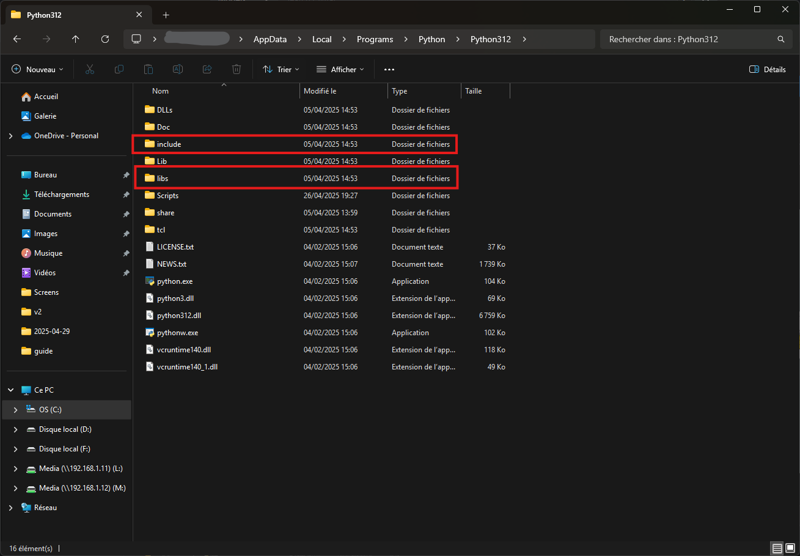Expand Media (\\192.168.1.11) (L:) node
The image size is (800, 556).
point(15,468)
